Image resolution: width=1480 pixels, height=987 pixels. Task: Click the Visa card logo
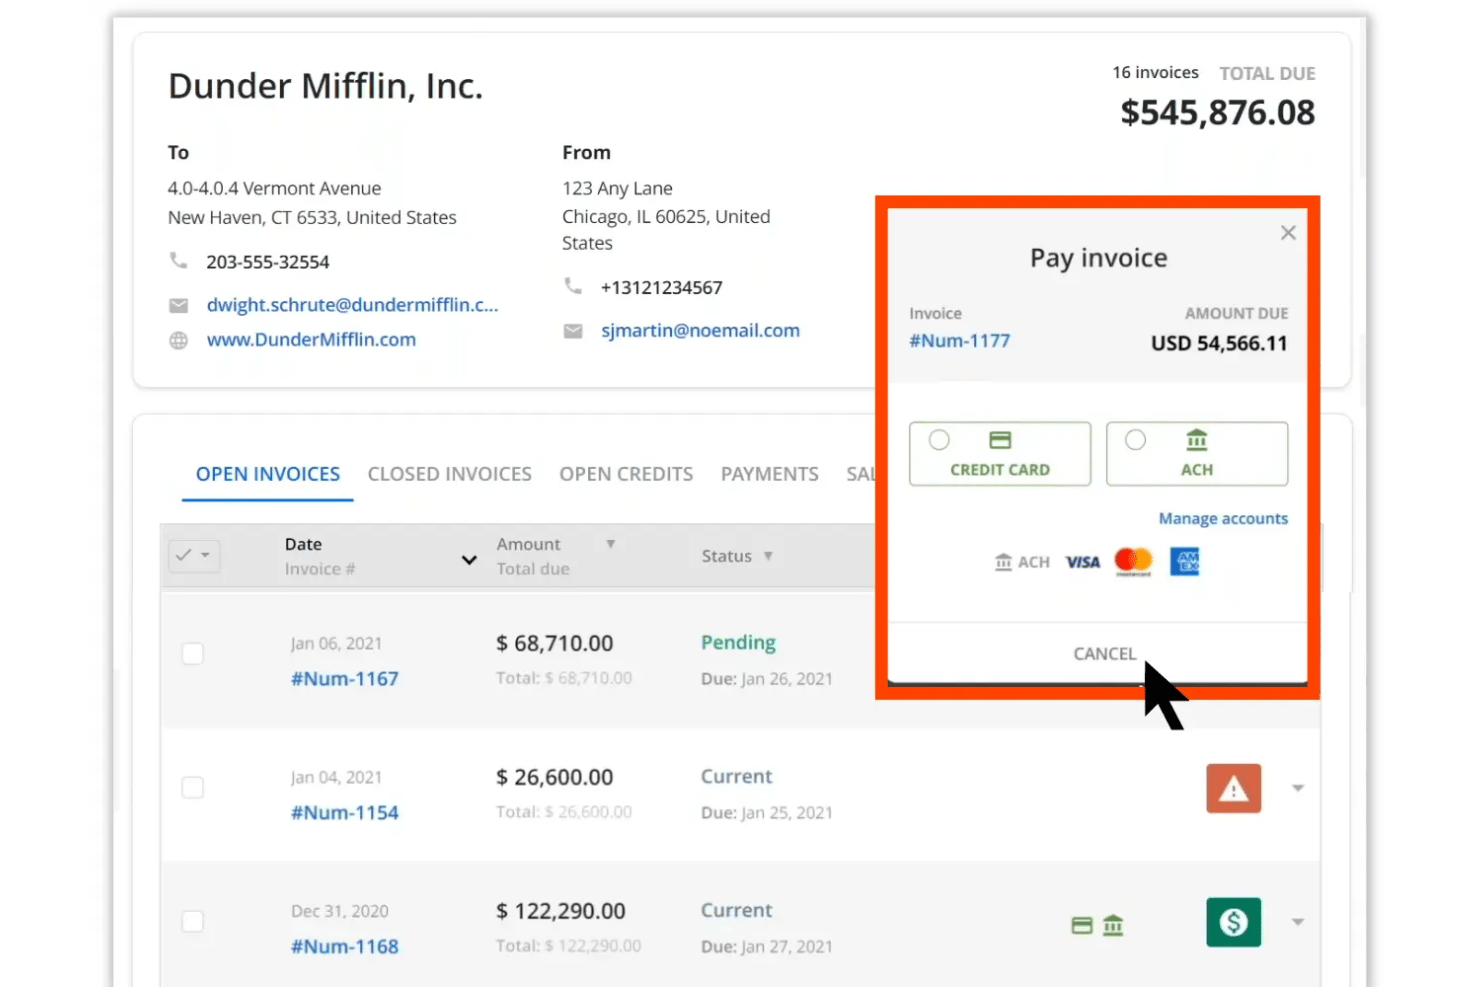pos(1082,562)
